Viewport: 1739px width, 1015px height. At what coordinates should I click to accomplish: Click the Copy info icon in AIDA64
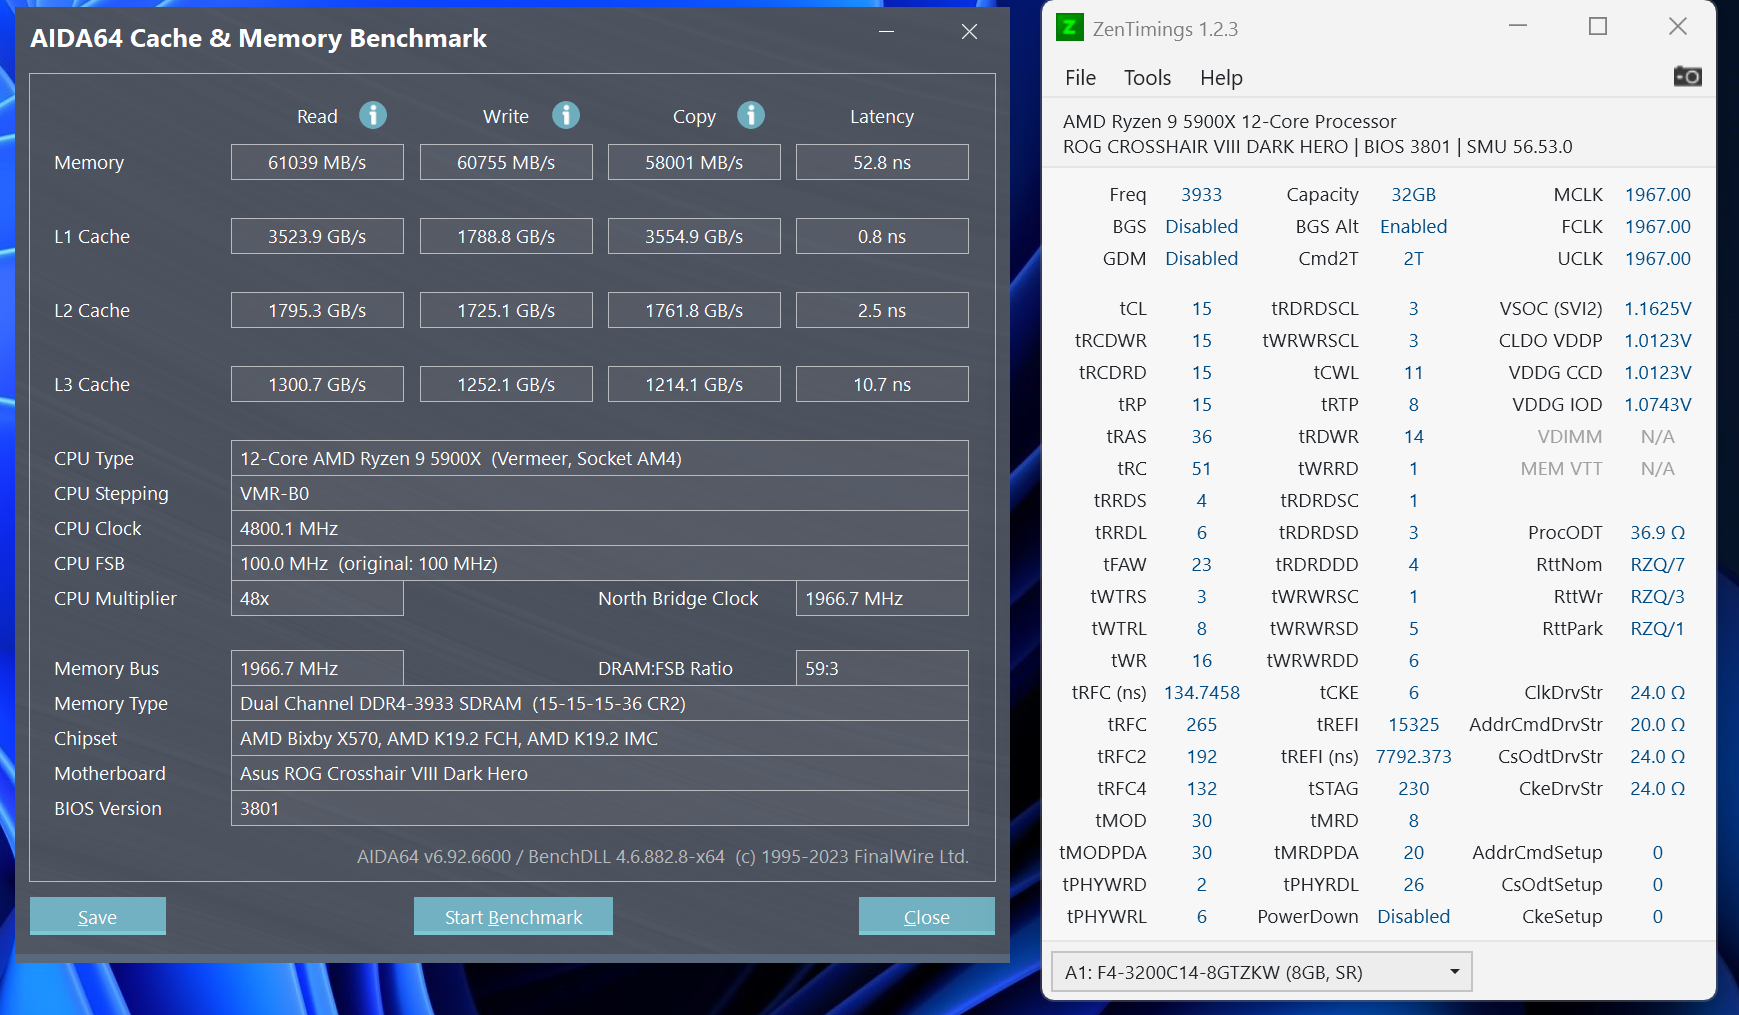tap(751, 115)
